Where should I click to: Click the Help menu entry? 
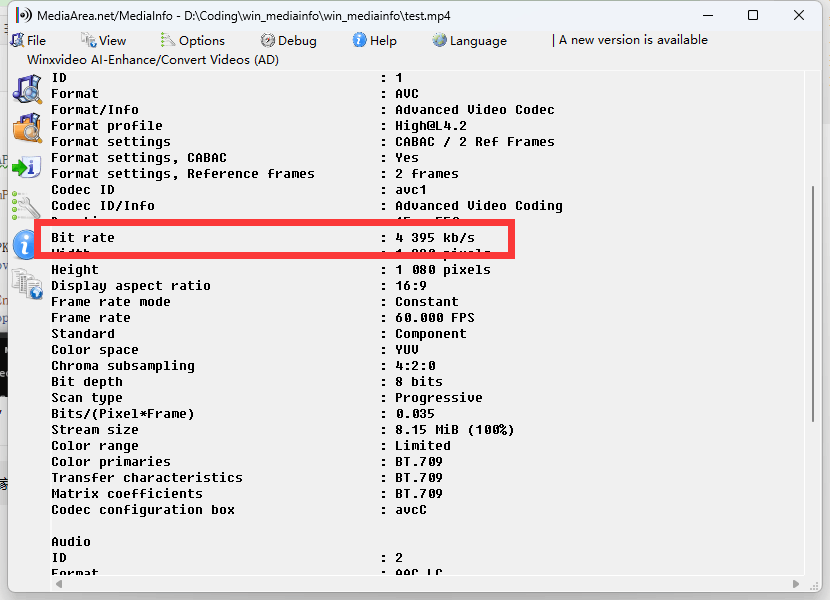377,41
